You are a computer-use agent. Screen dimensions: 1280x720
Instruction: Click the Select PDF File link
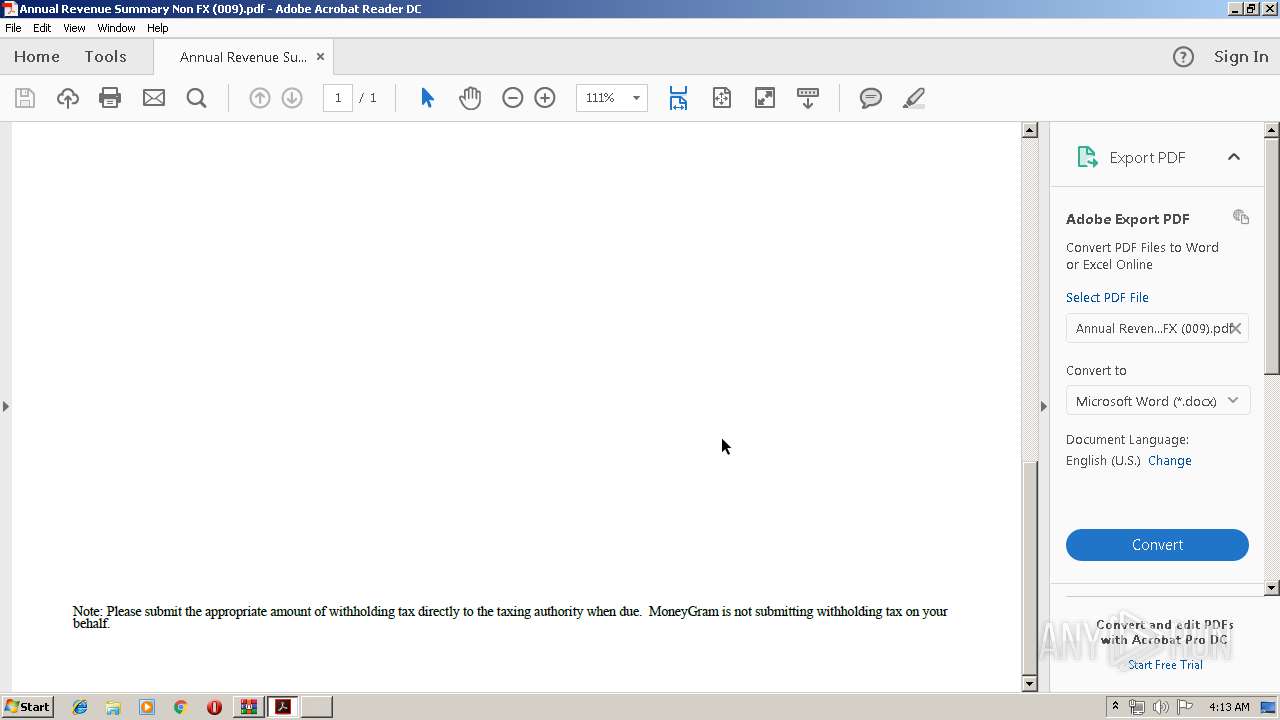click(x=1107, y=298)
